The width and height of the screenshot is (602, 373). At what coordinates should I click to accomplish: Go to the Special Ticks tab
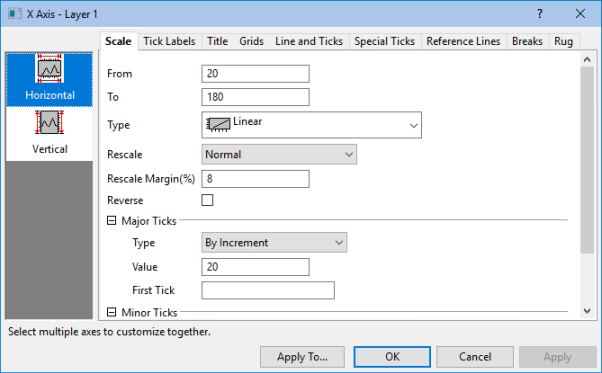[x=384, y=41]
